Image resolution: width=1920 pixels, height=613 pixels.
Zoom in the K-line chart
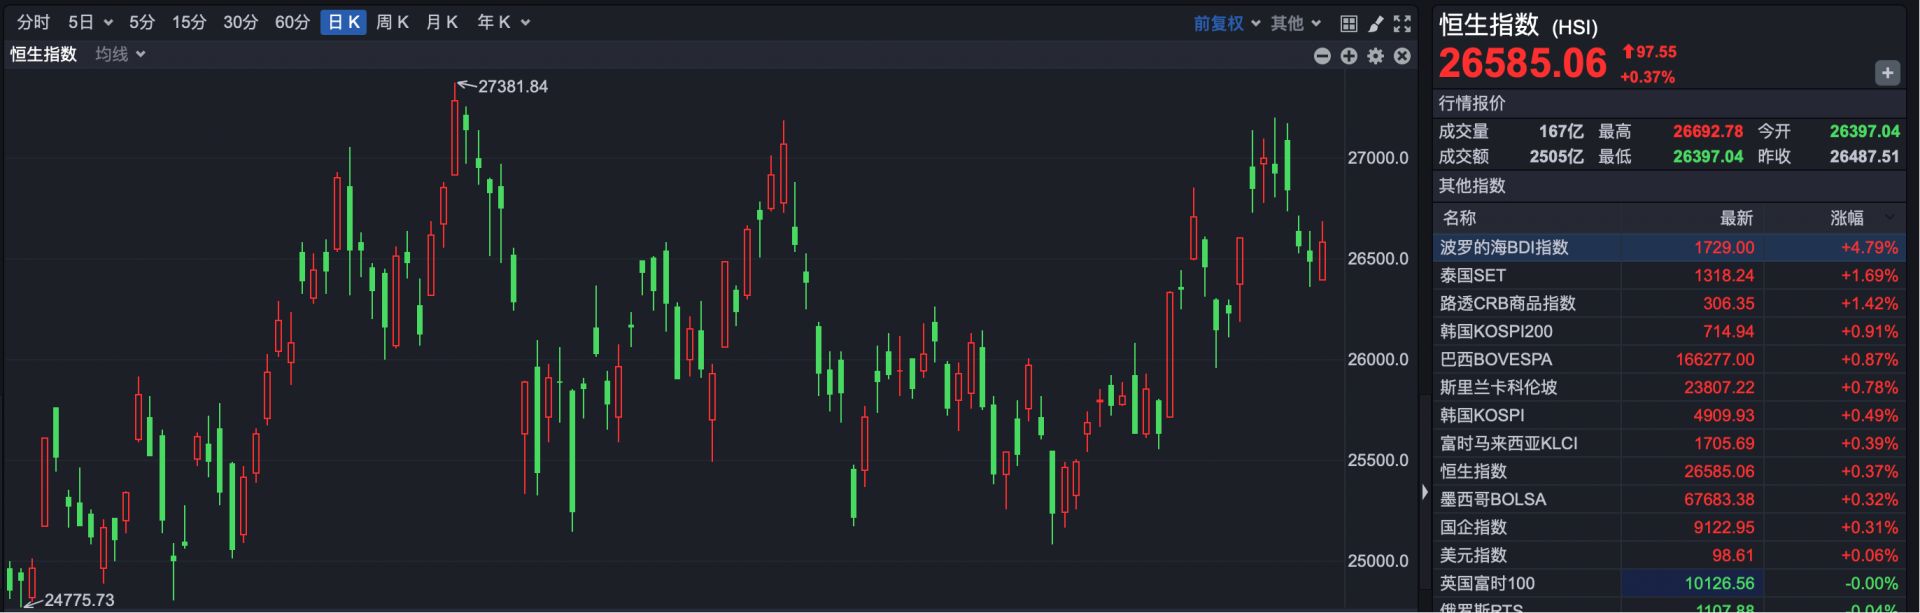[x=1349, y=56]
